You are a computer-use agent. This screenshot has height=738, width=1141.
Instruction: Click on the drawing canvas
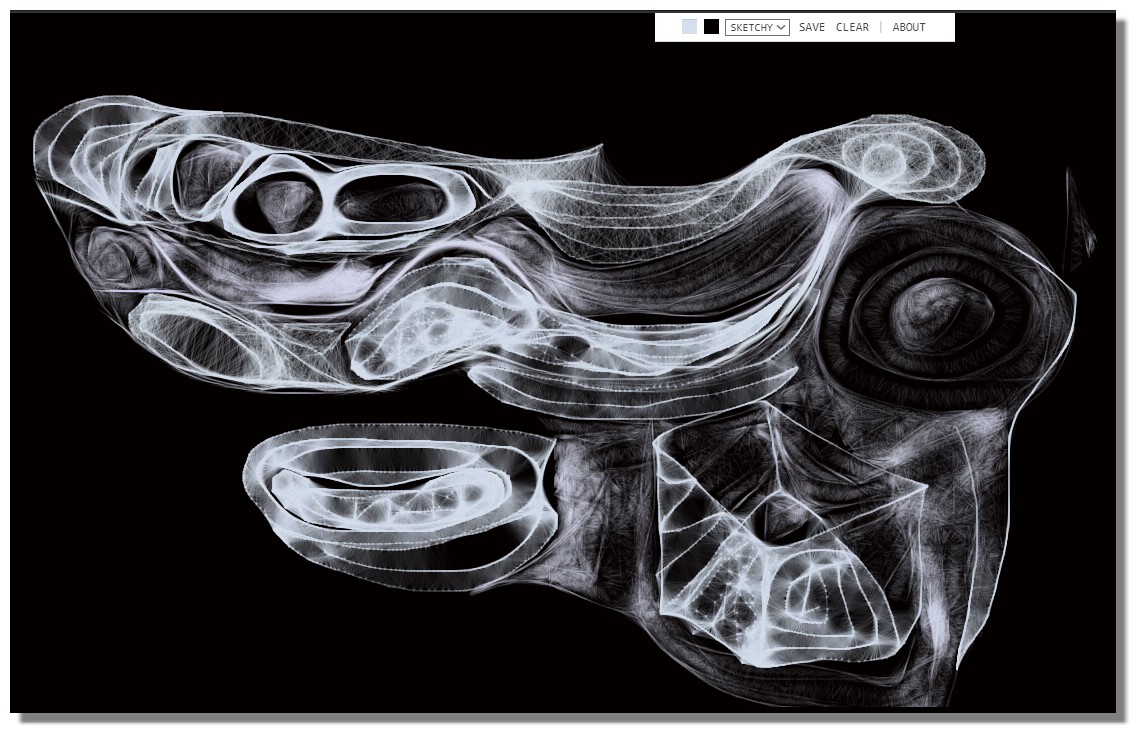coord(562,362)
